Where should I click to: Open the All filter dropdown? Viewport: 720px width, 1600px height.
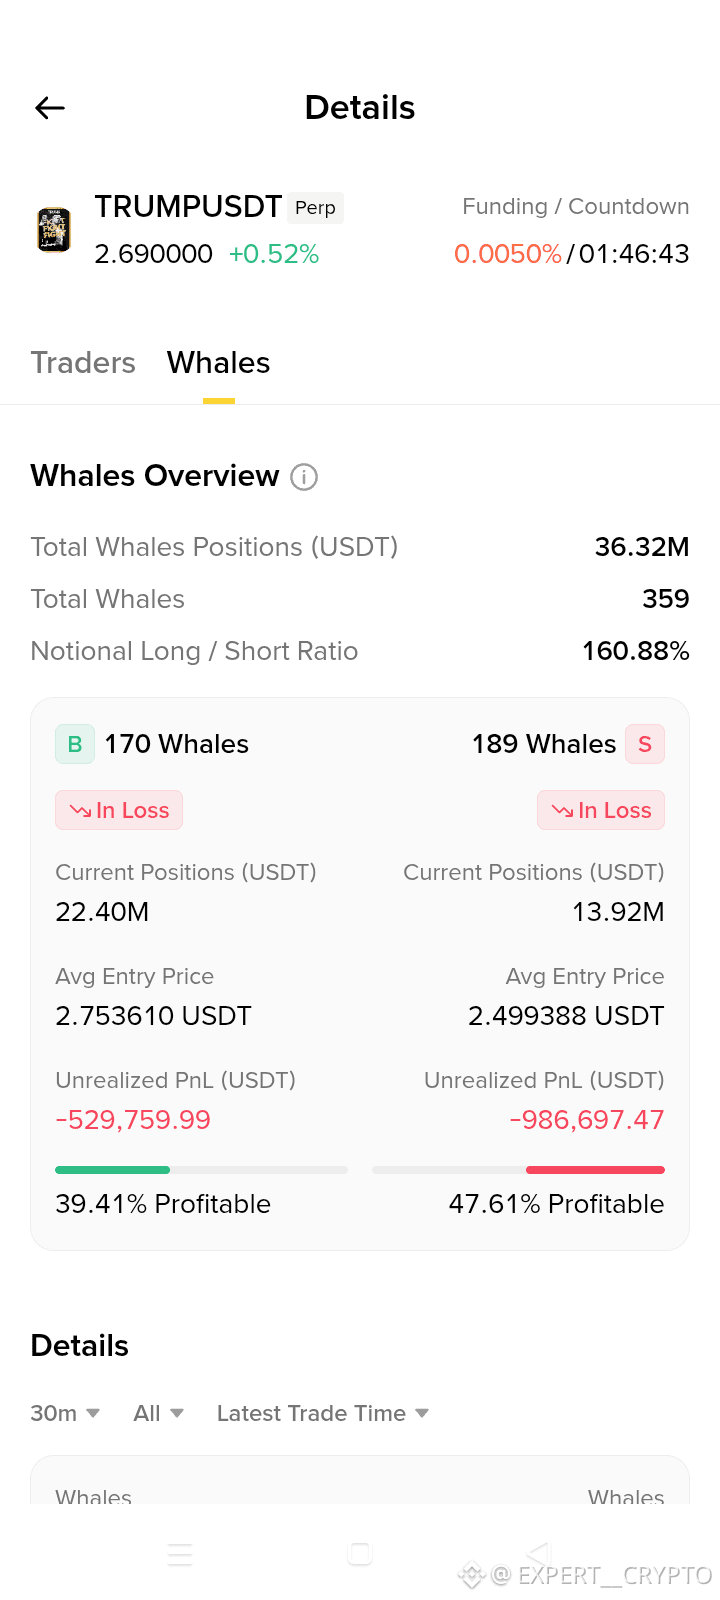click(159, 1413)
